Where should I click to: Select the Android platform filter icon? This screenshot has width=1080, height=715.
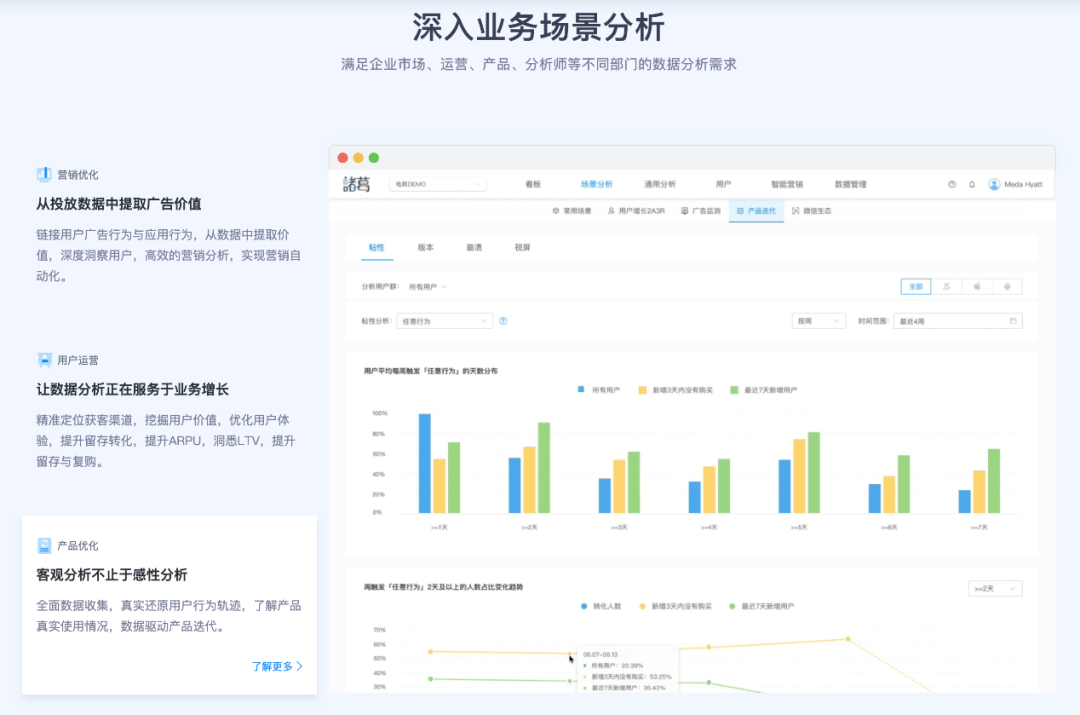pyautogui.click(x=1007, y=287)
